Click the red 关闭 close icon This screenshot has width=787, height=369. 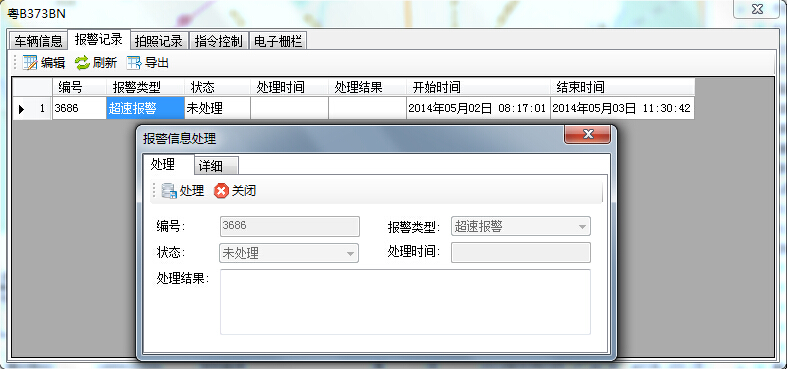(x=221, y=191)
